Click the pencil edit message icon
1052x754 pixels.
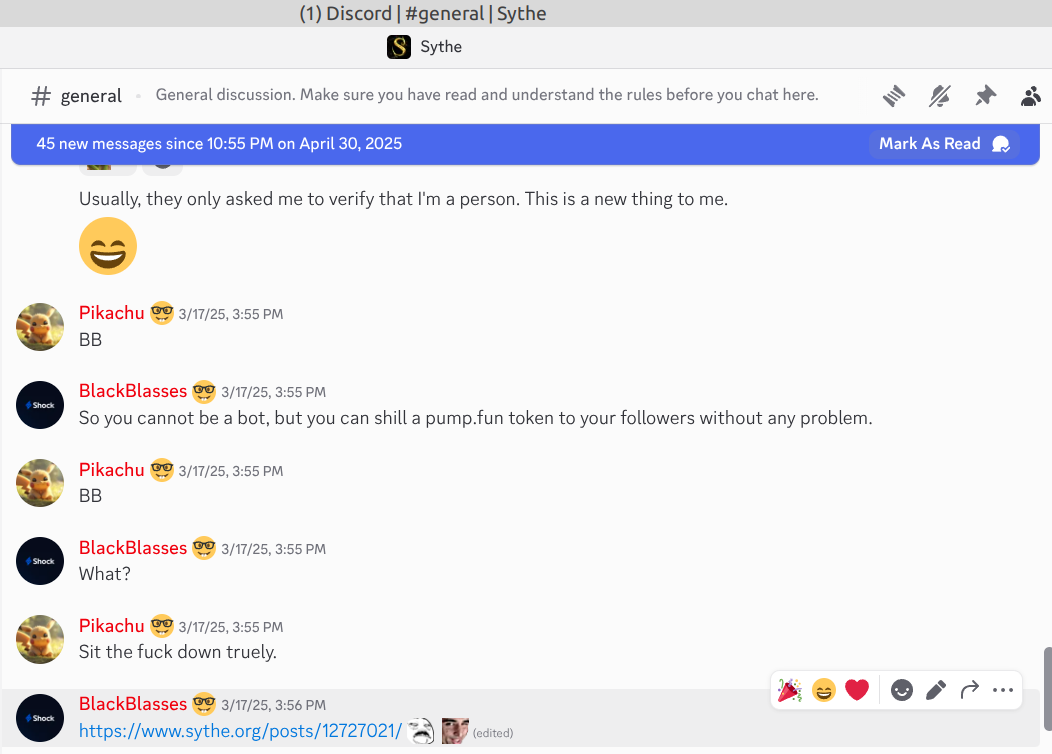[936, 690]
